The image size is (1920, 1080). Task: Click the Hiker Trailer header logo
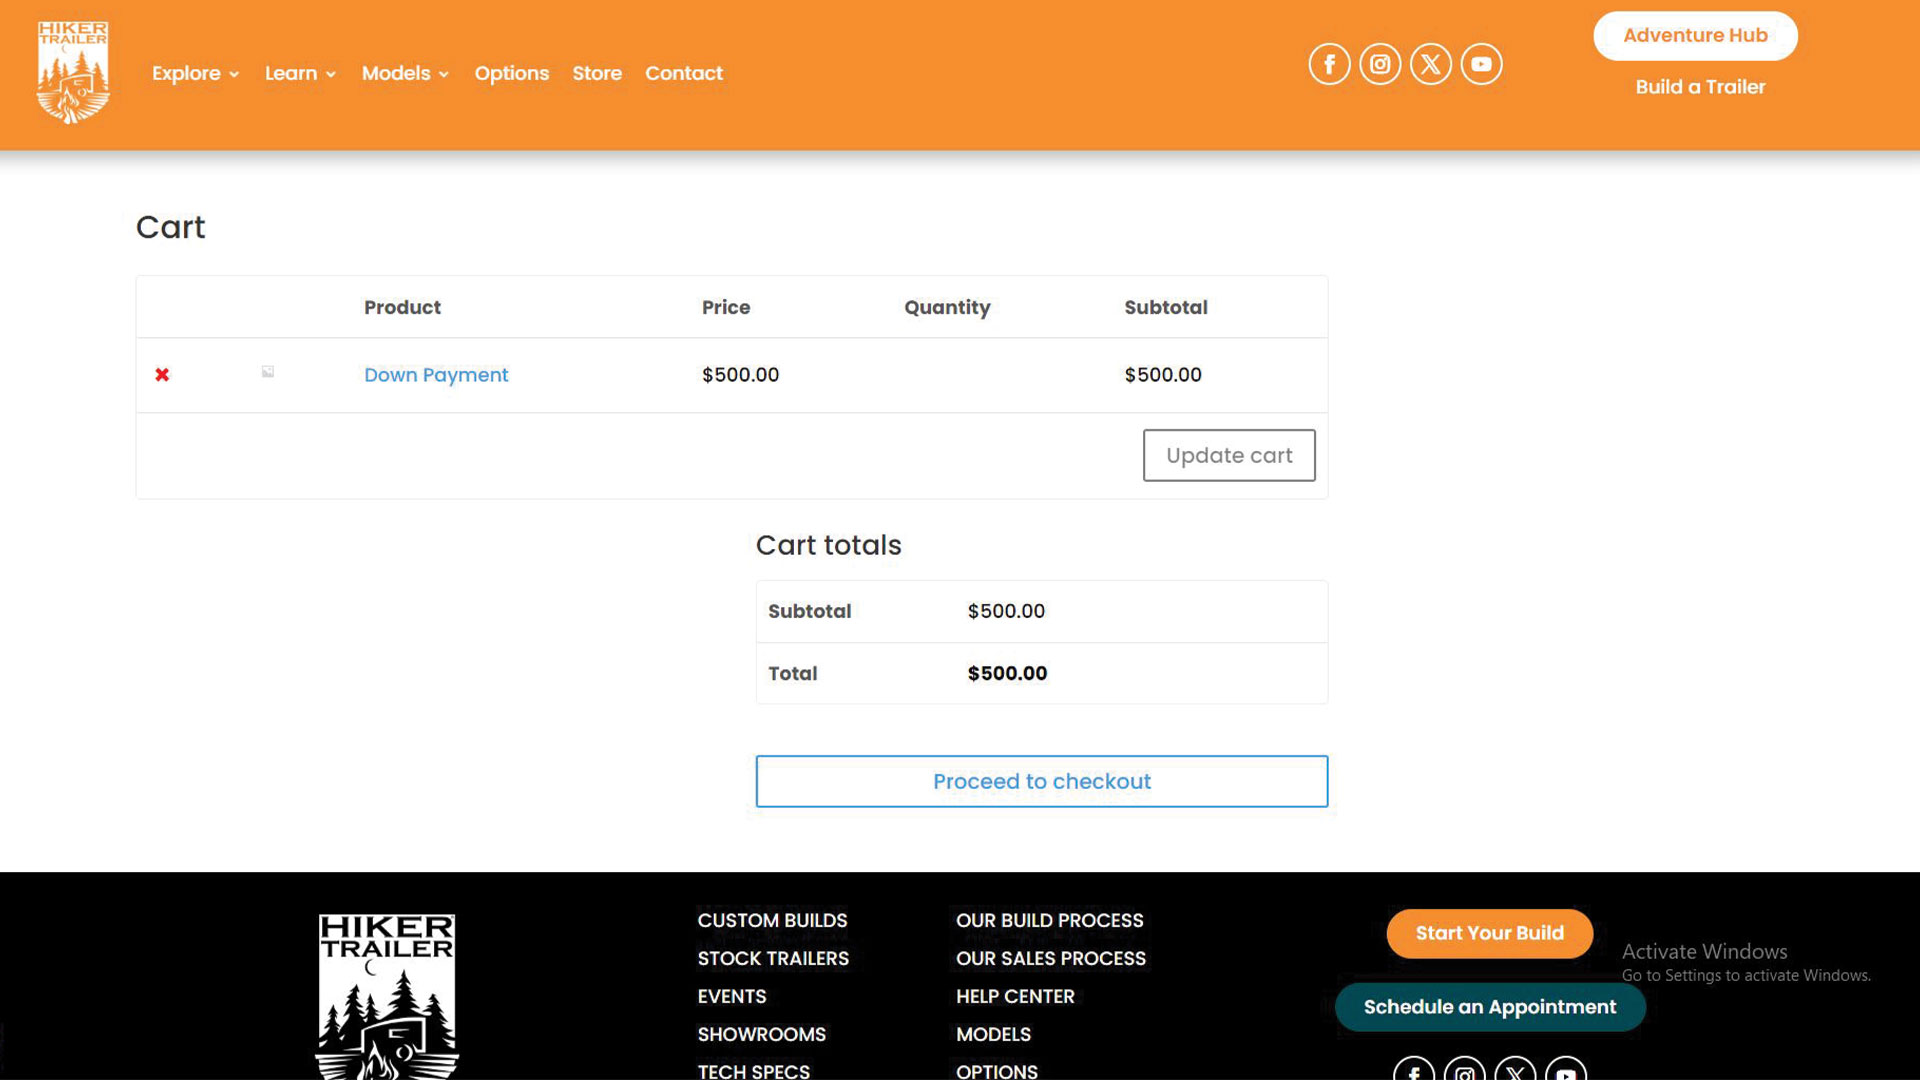[73, 72]
